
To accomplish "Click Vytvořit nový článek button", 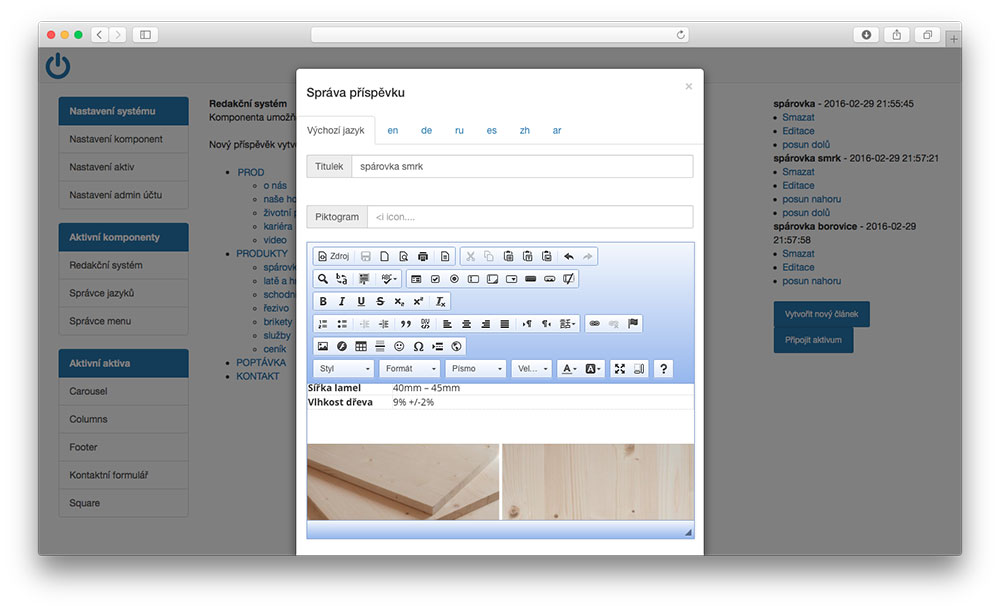I will click(x=820, y=314).
